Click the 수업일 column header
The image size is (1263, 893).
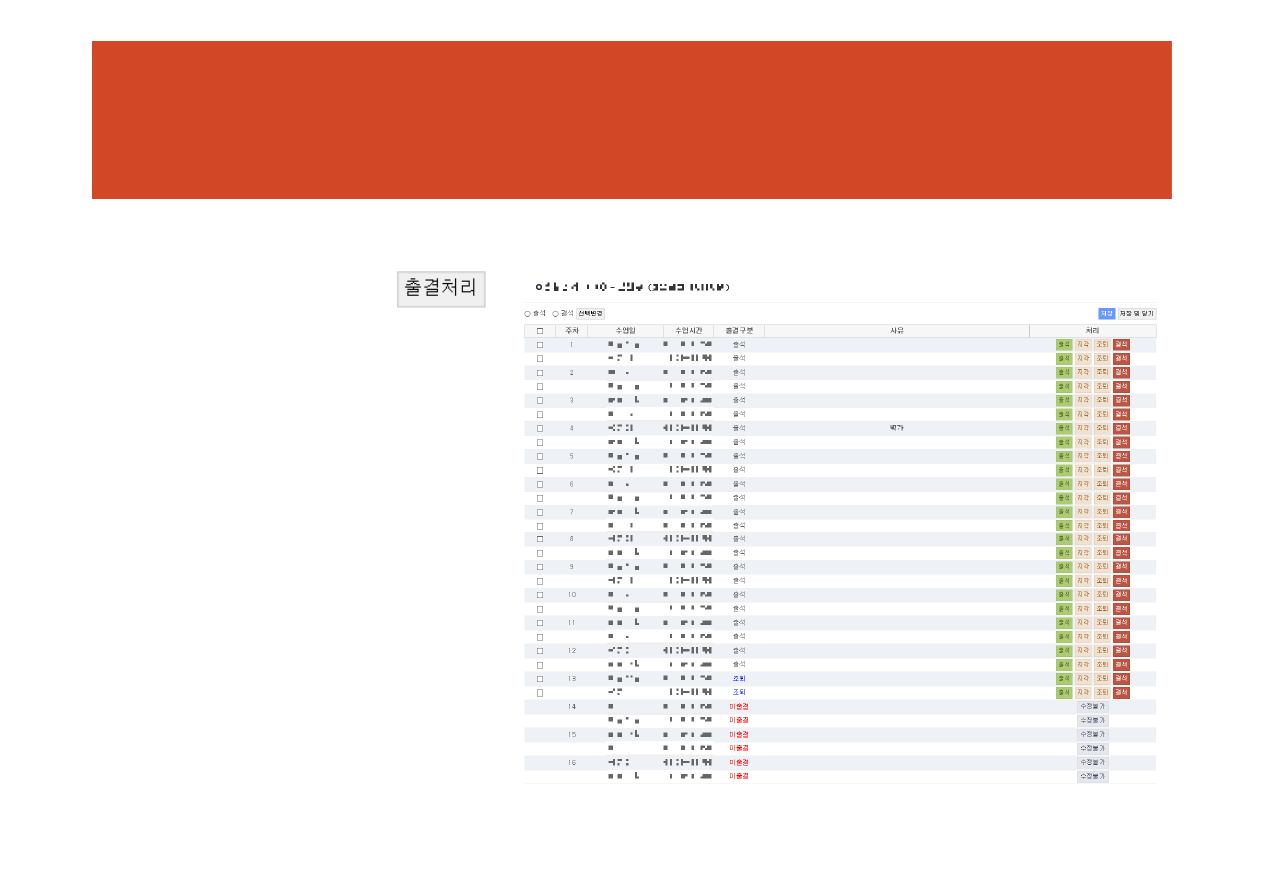pyautogui.click(x=625, y=331)
